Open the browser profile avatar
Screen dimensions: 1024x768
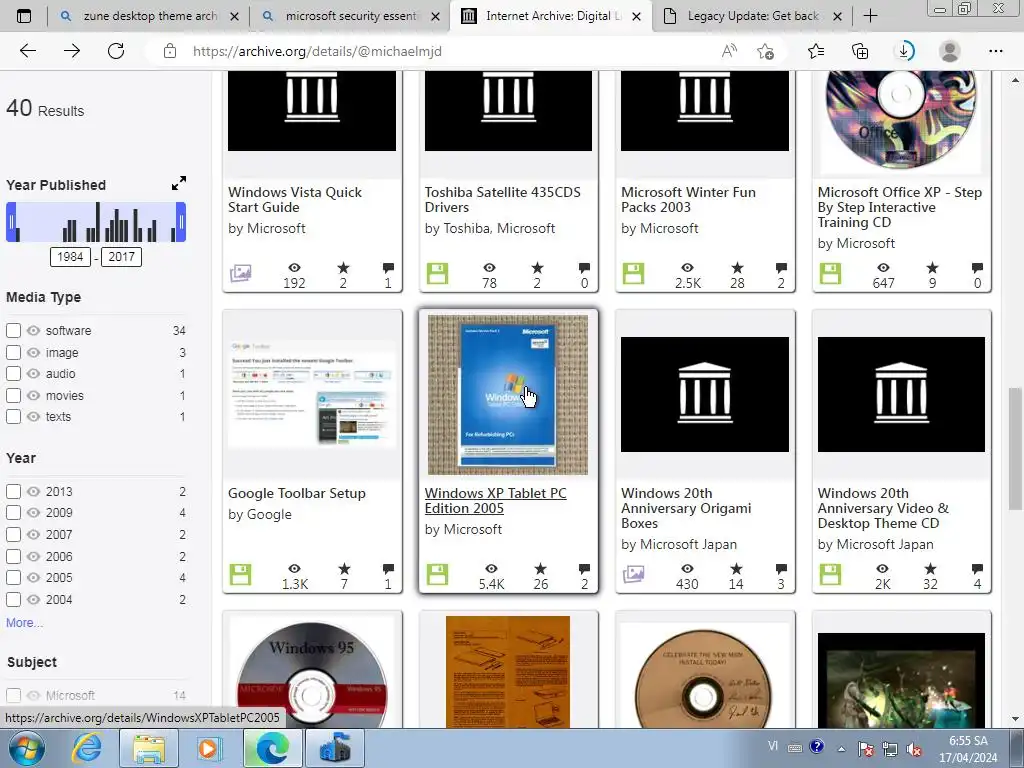click(x=950, y=51)
